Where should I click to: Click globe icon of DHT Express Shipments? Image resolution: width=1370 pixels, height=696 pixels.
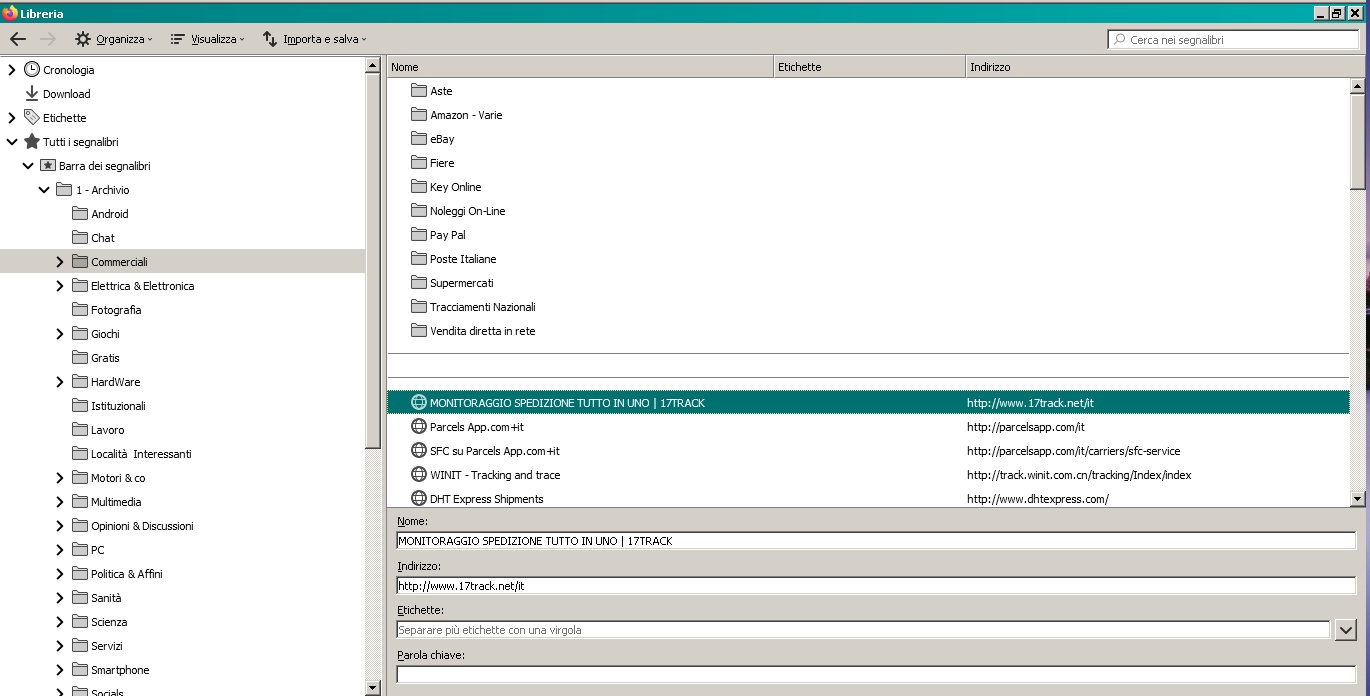(419, 498)
